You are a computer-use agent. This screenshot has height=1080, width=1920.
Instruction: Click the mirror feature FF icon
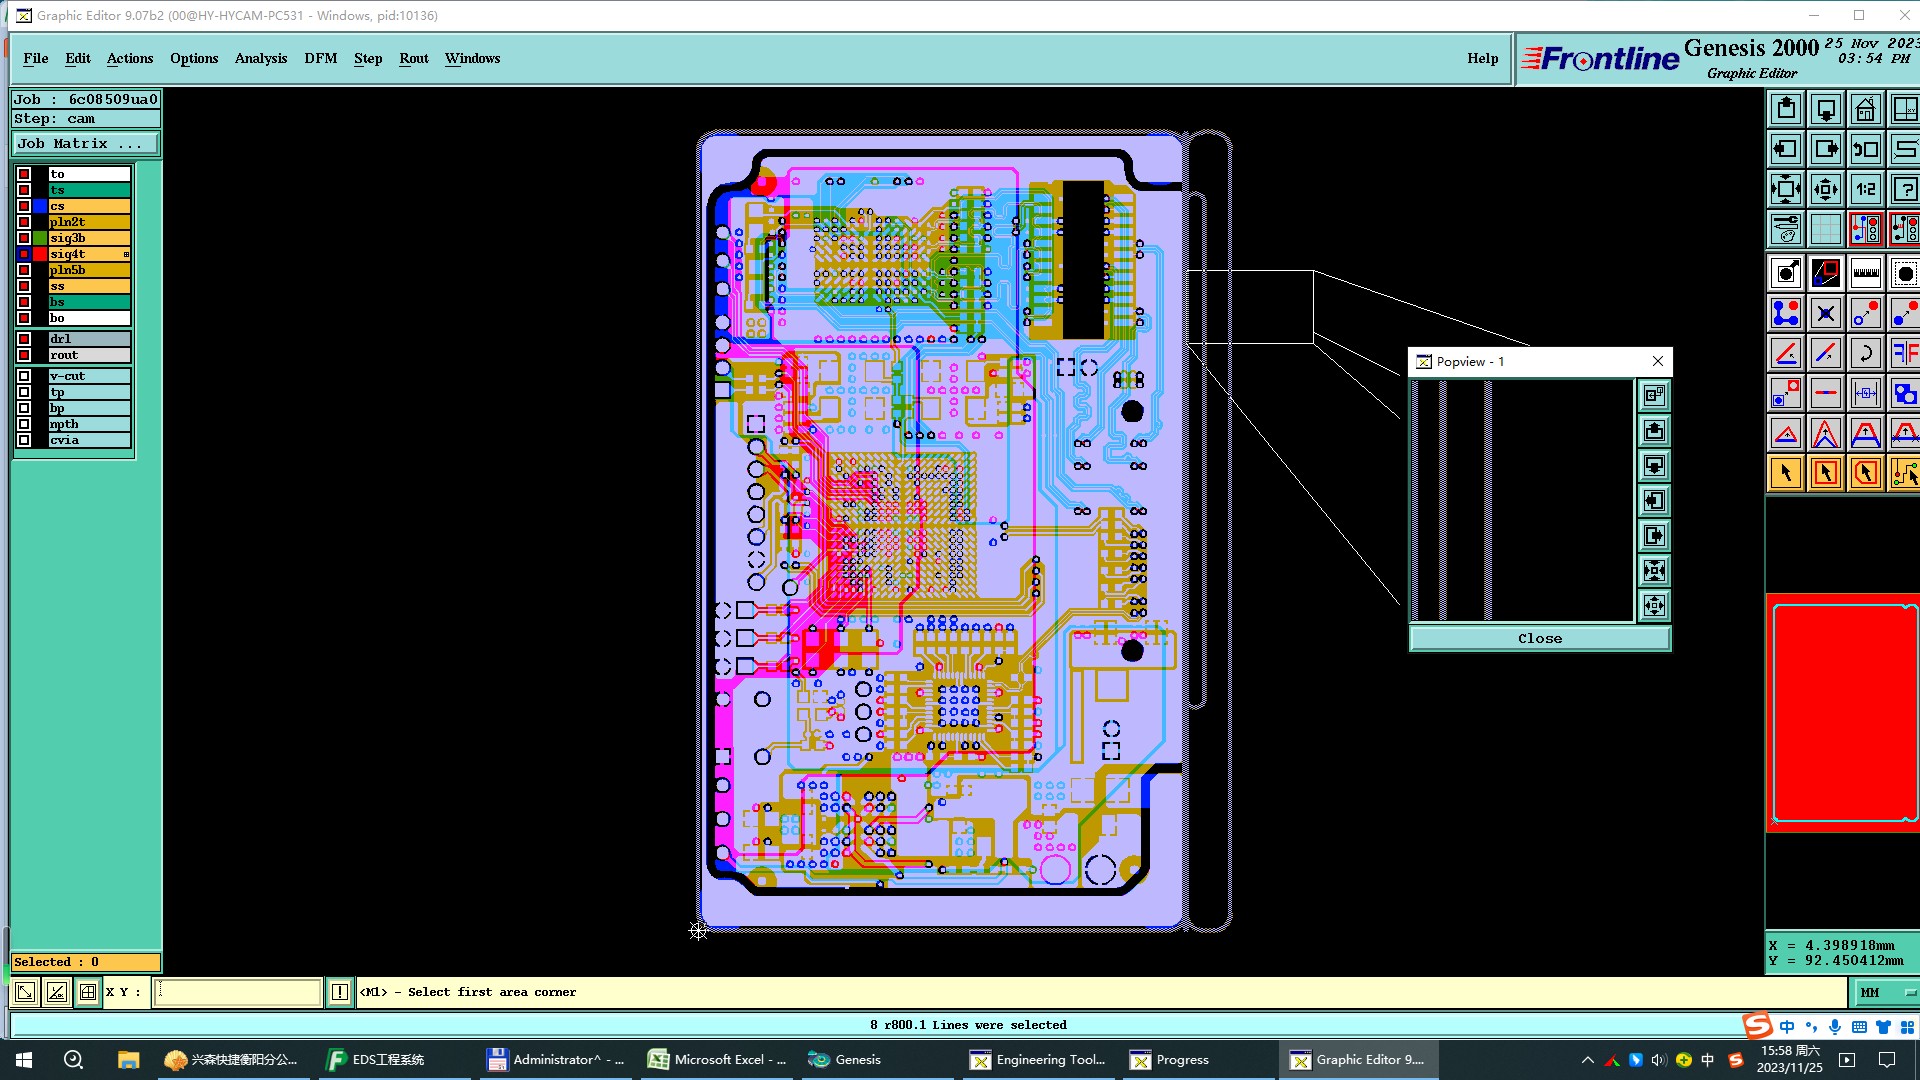point(1904,353)
